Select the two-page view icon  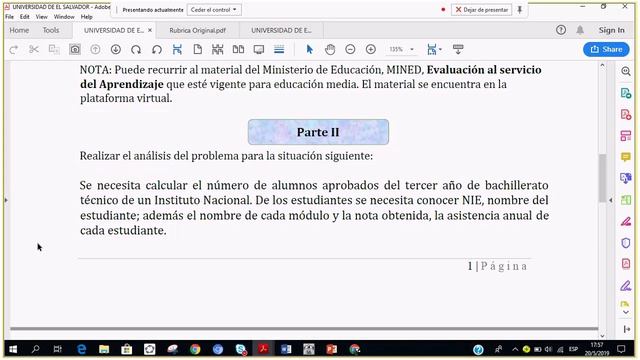click(238, 50)
